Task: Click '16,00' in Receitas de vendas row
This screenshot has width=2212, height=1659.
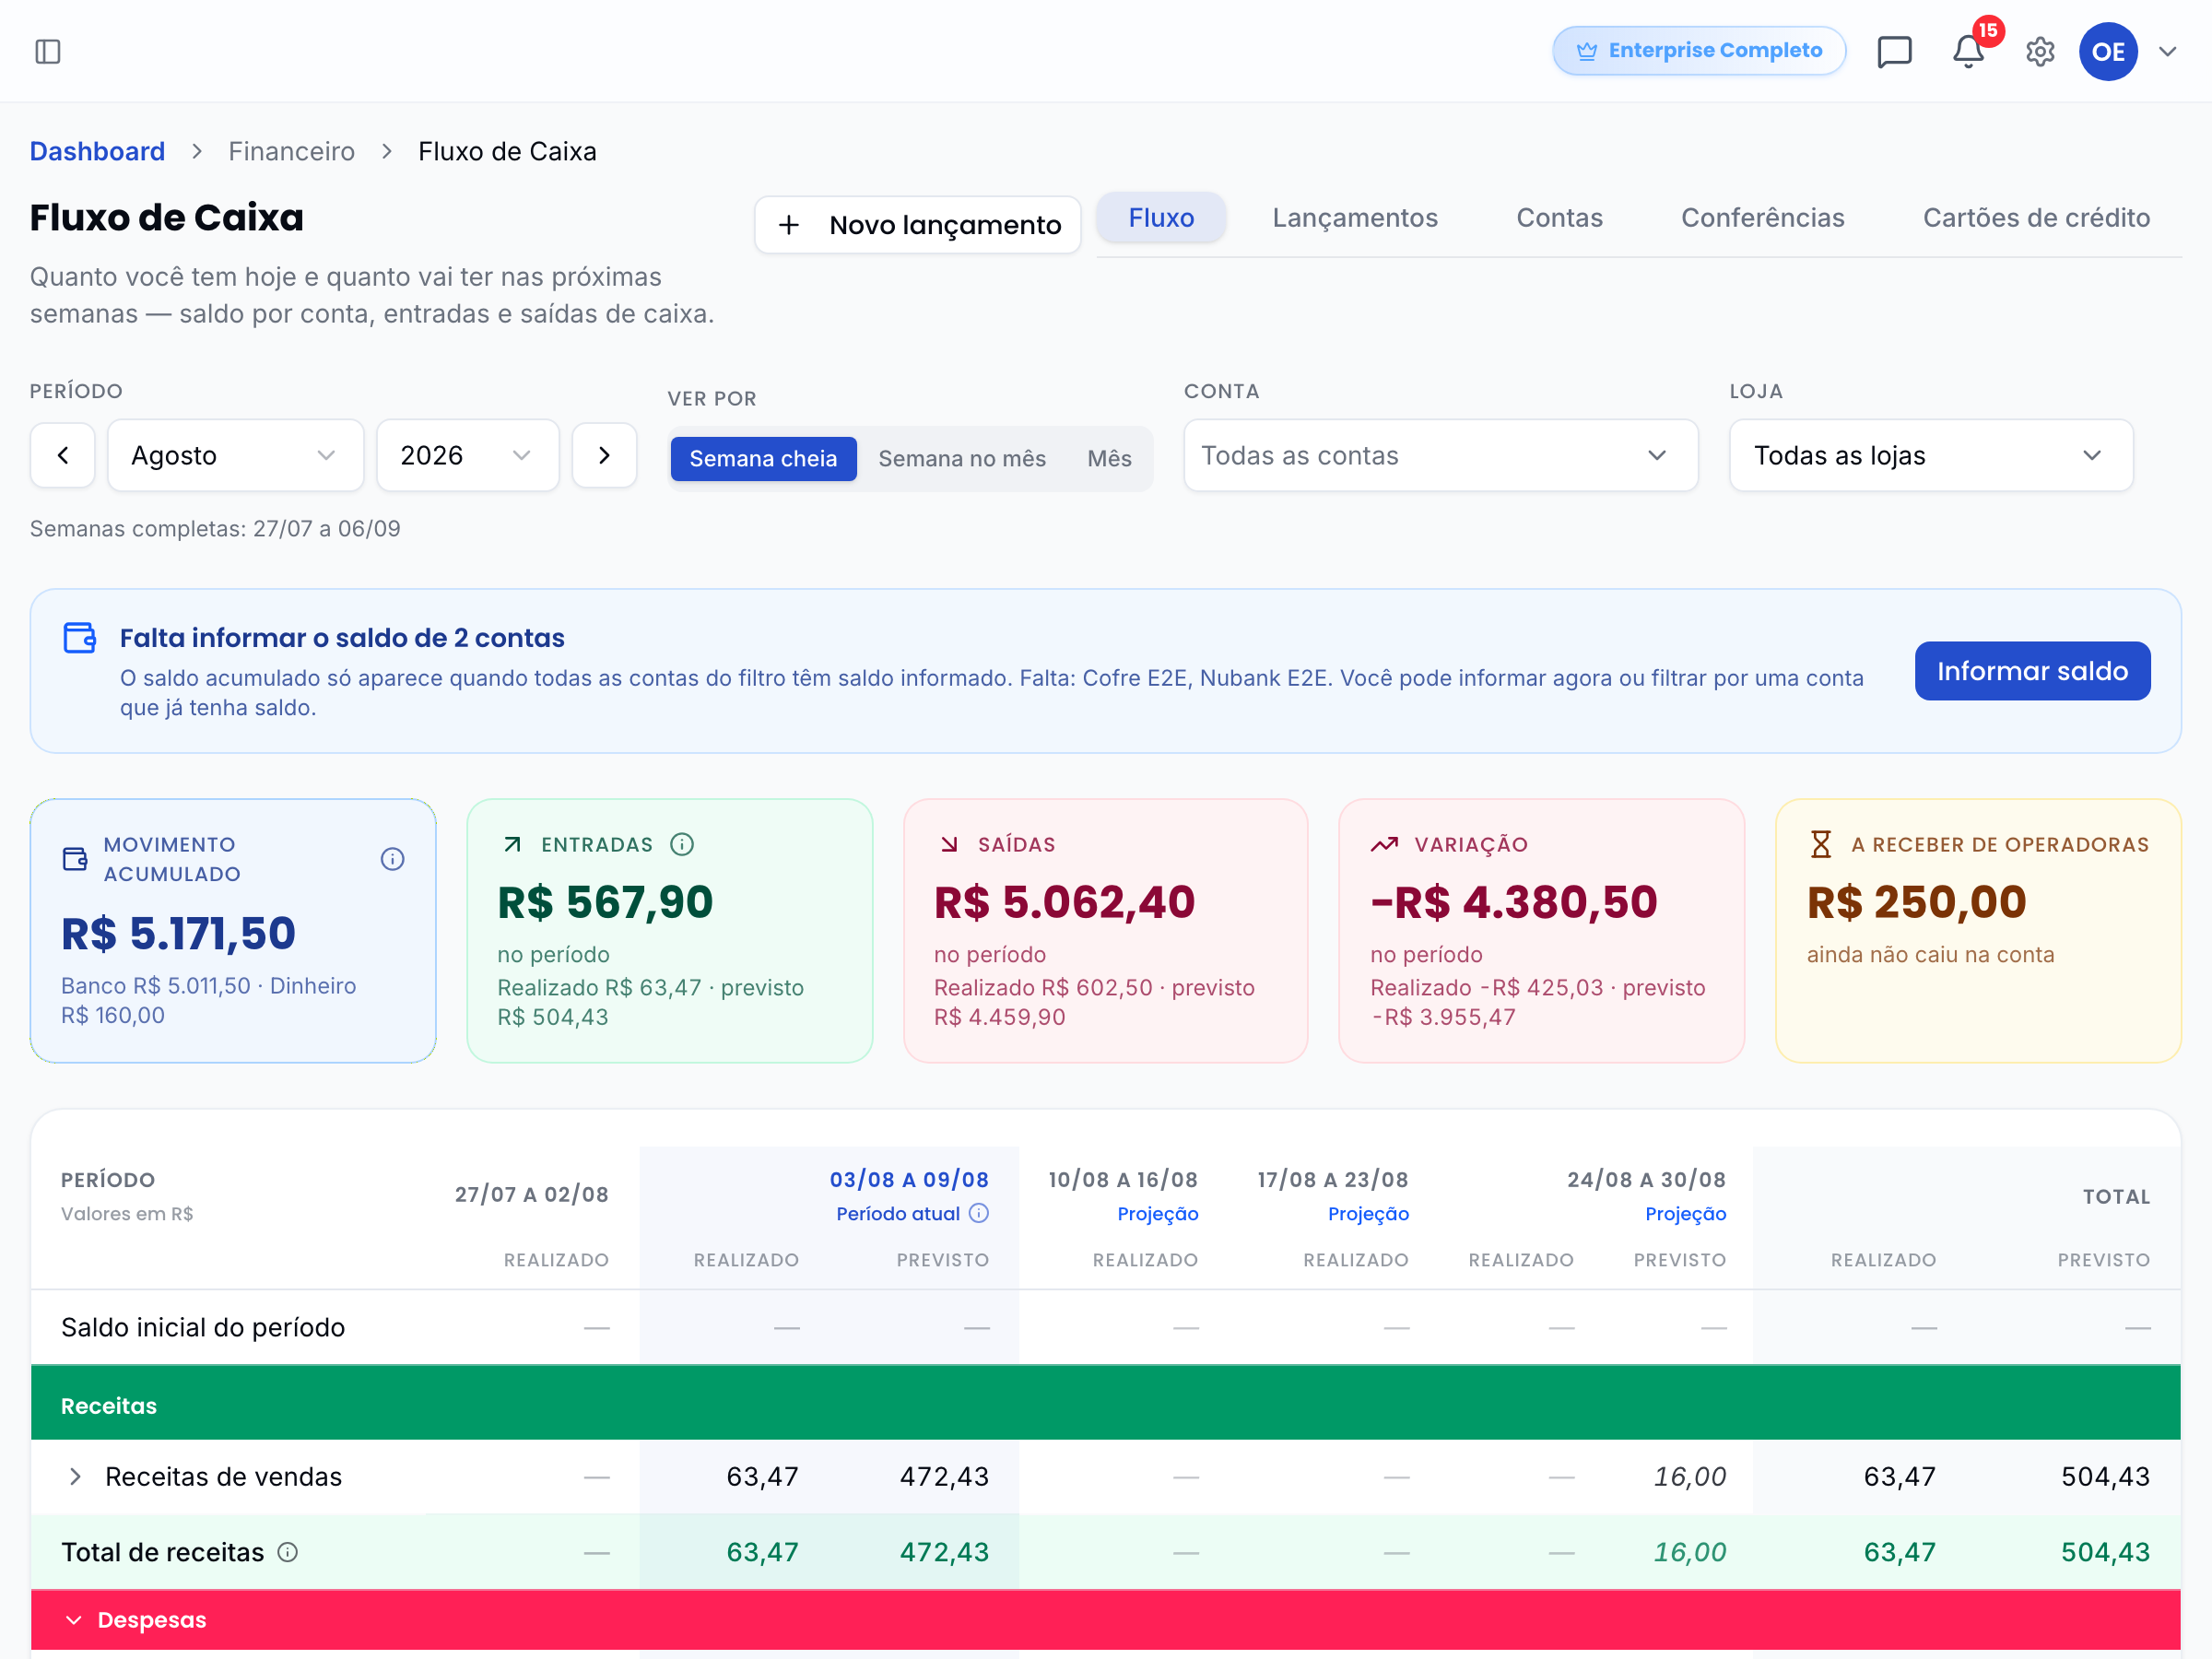Action: click(1689, 1477)
